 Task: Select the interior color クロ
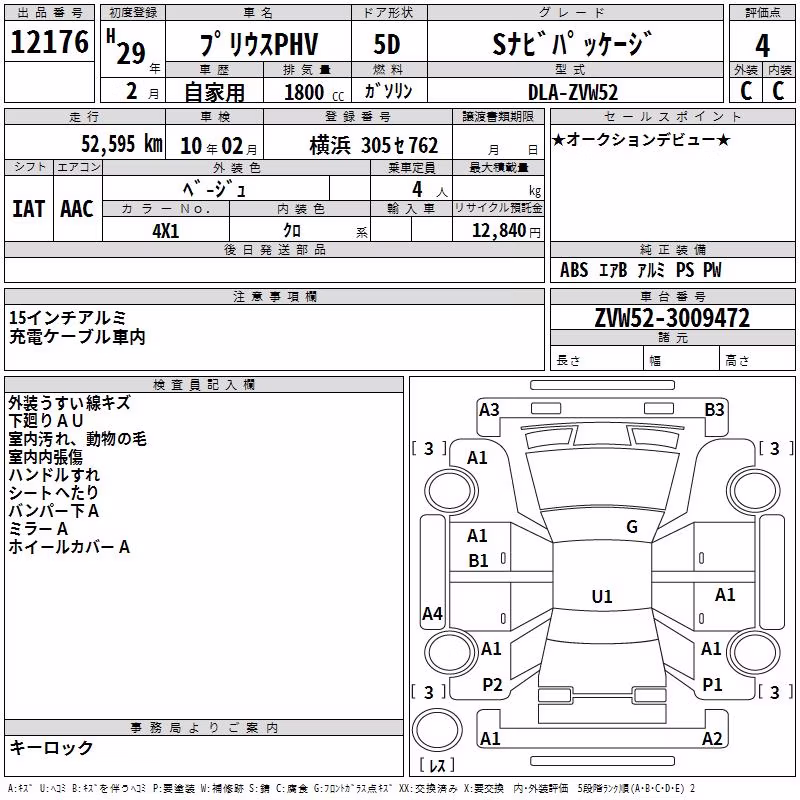[x=292, y=231]
